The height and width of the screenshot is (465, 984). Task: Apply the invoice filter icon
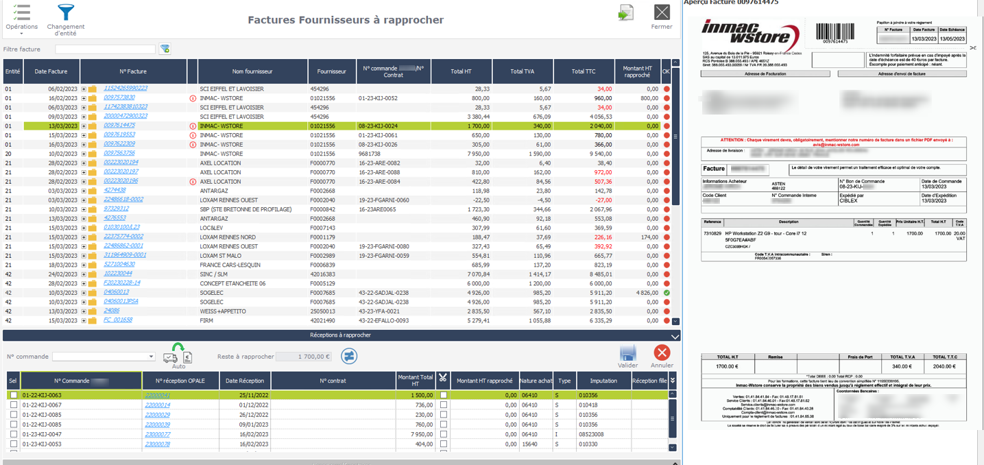(165, 49)
